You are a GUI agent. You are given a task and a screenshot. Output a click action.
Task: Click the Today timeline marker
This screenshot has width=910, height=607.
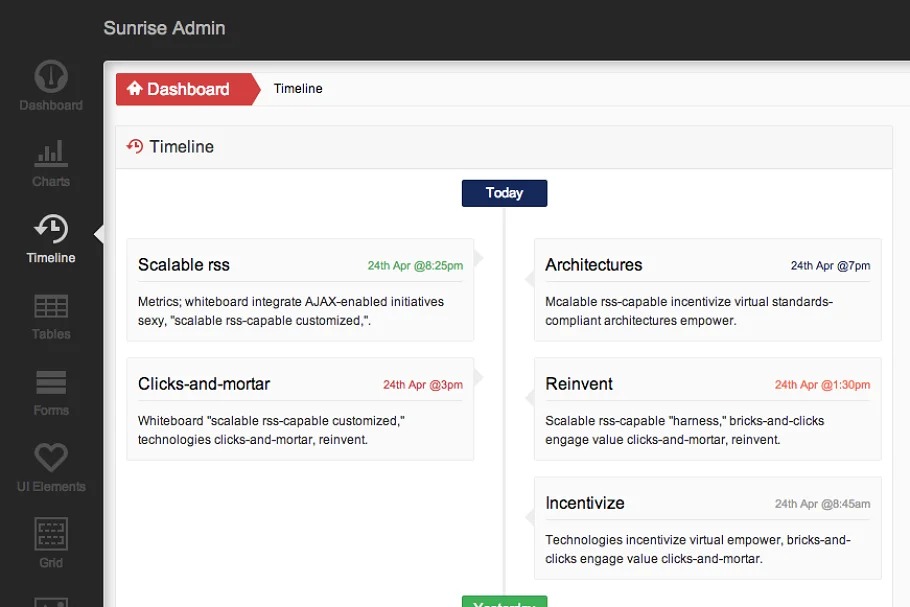(504, 193)
